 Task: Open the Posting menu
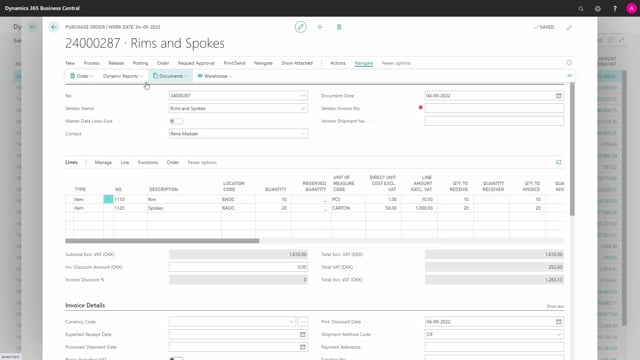pos(140,63)
